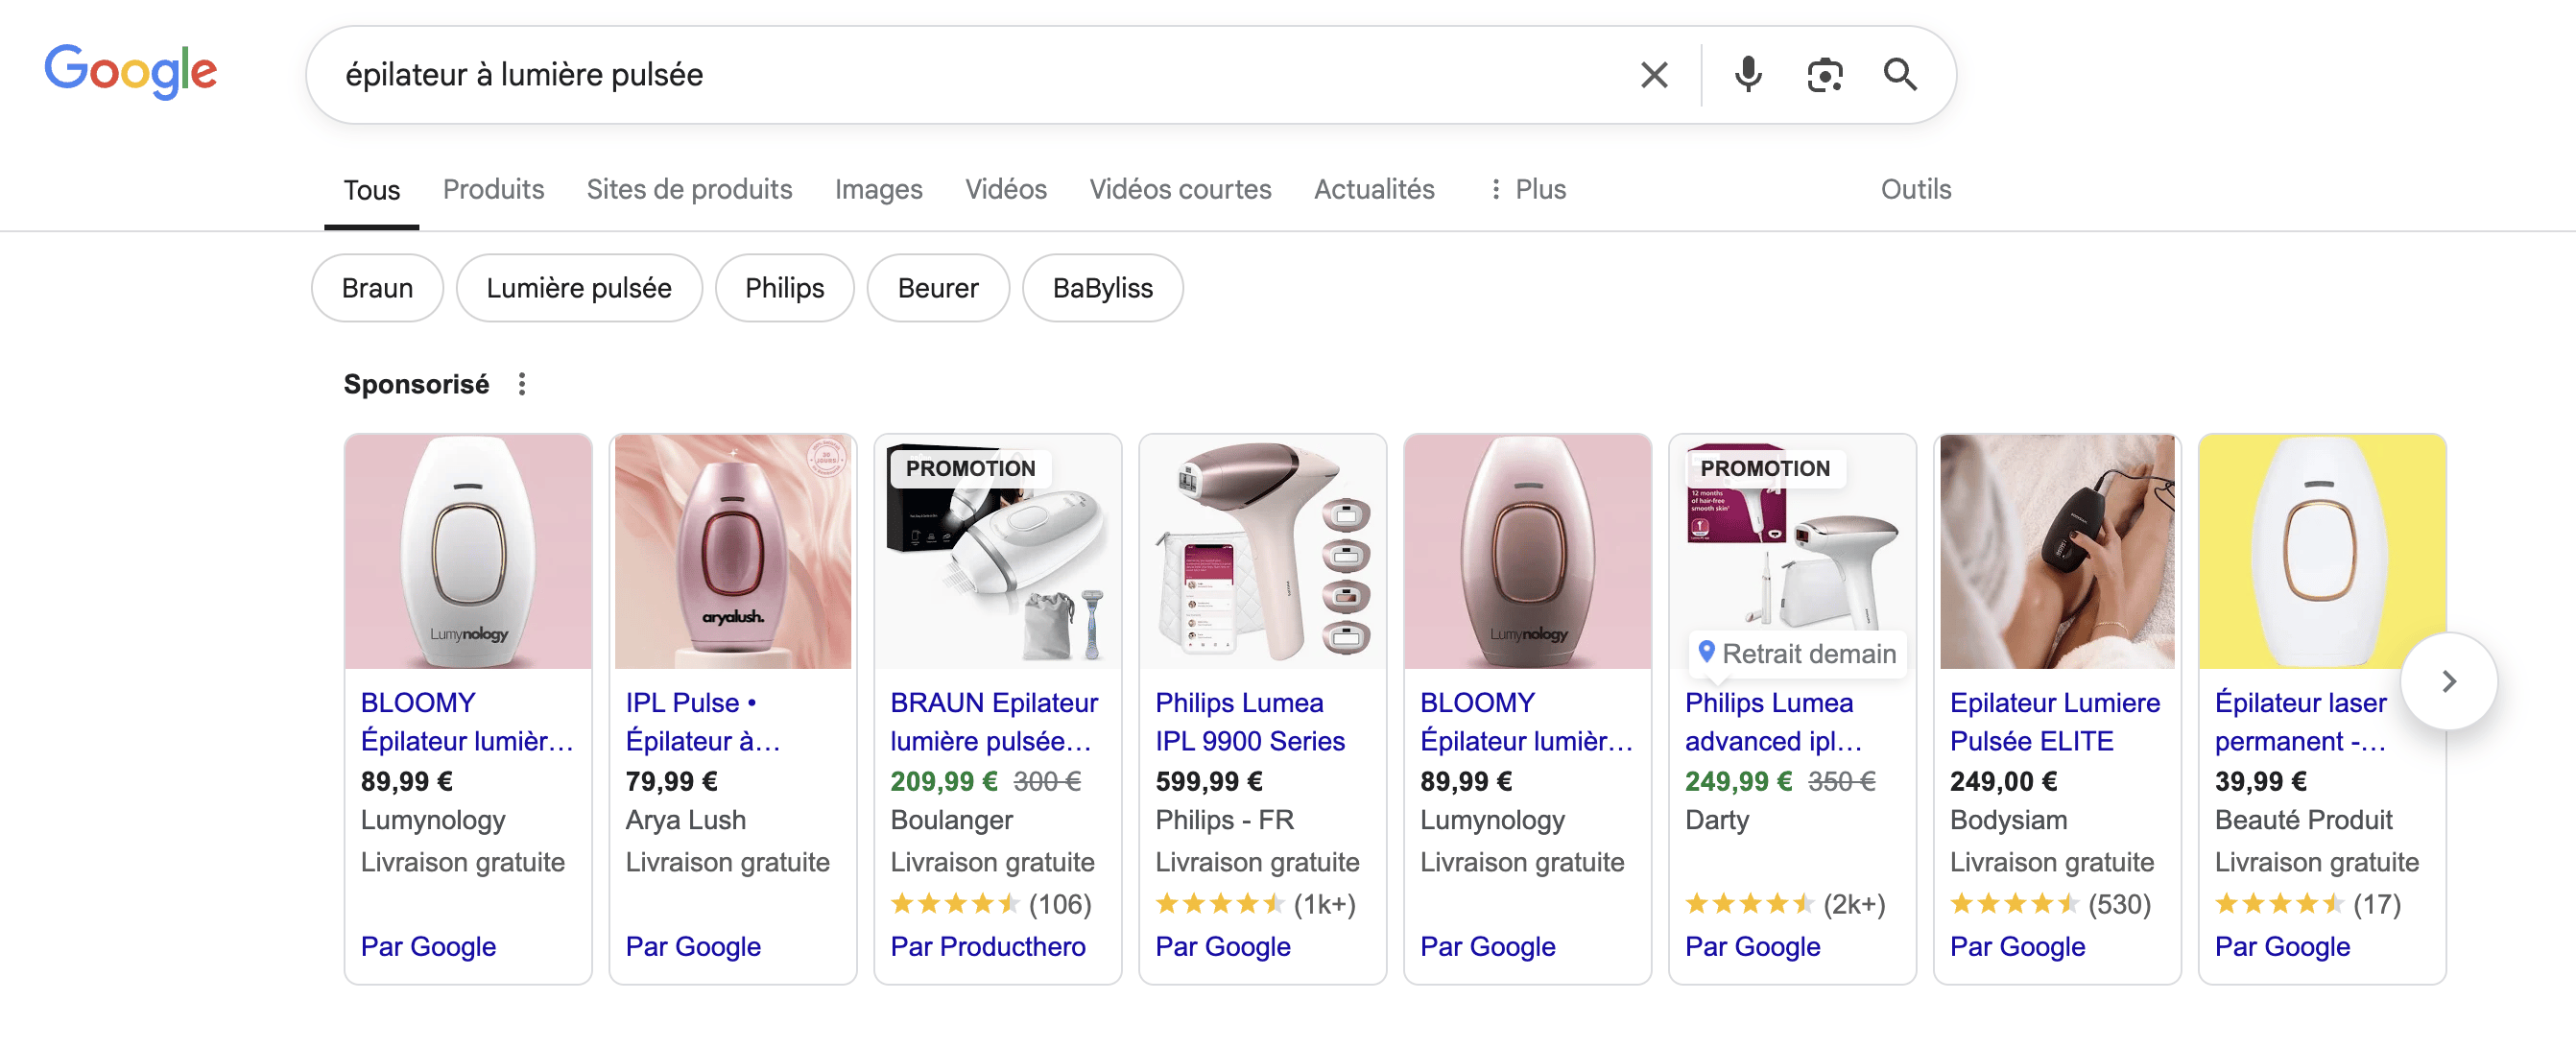Filter by the Philips chip
This screenshot has height=1048, width=2576.
tap(785, 288)
